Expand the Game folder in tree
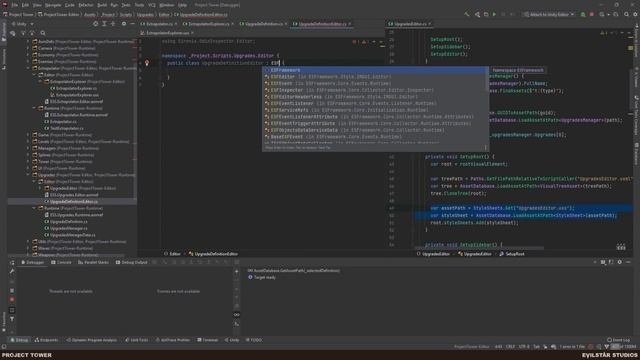The width and height of the screenshot is (640, 360). click(28, 135)
